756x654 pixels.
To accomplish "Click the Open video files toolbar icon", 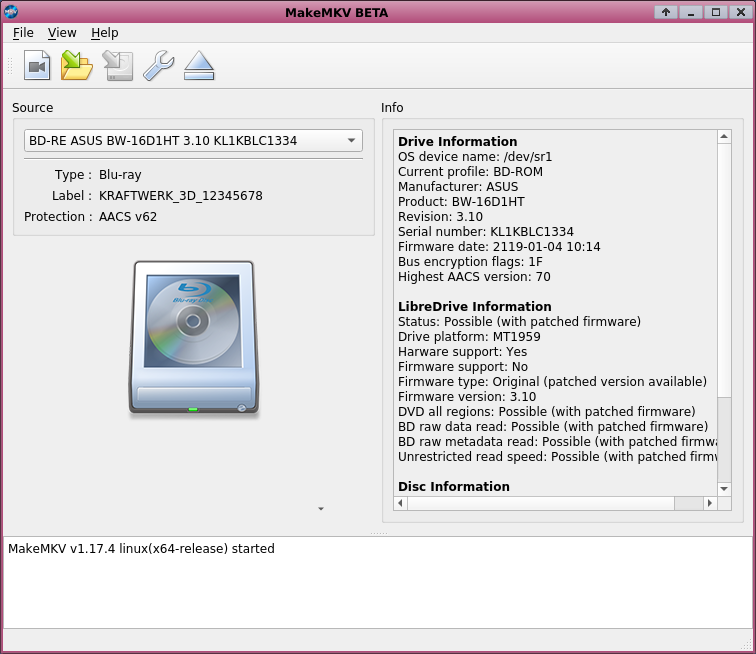I will click(37, 66).
